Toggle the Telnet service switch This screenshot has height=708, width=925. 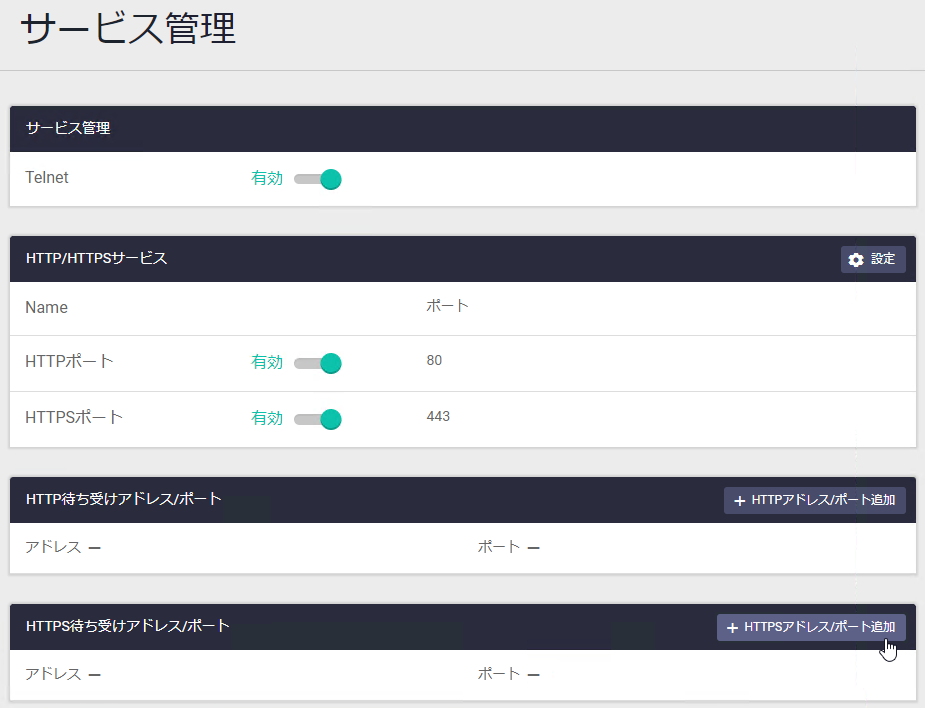tap(317, 179)
